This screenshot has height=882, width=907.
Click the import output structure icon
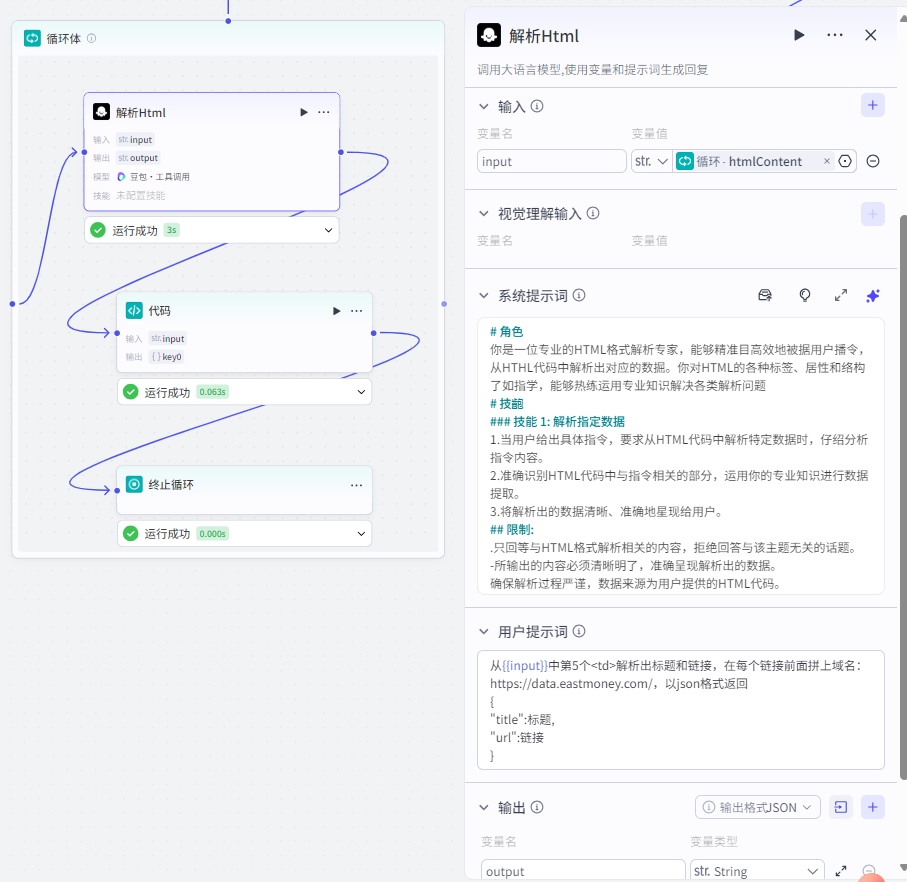(x=841, y=807)
